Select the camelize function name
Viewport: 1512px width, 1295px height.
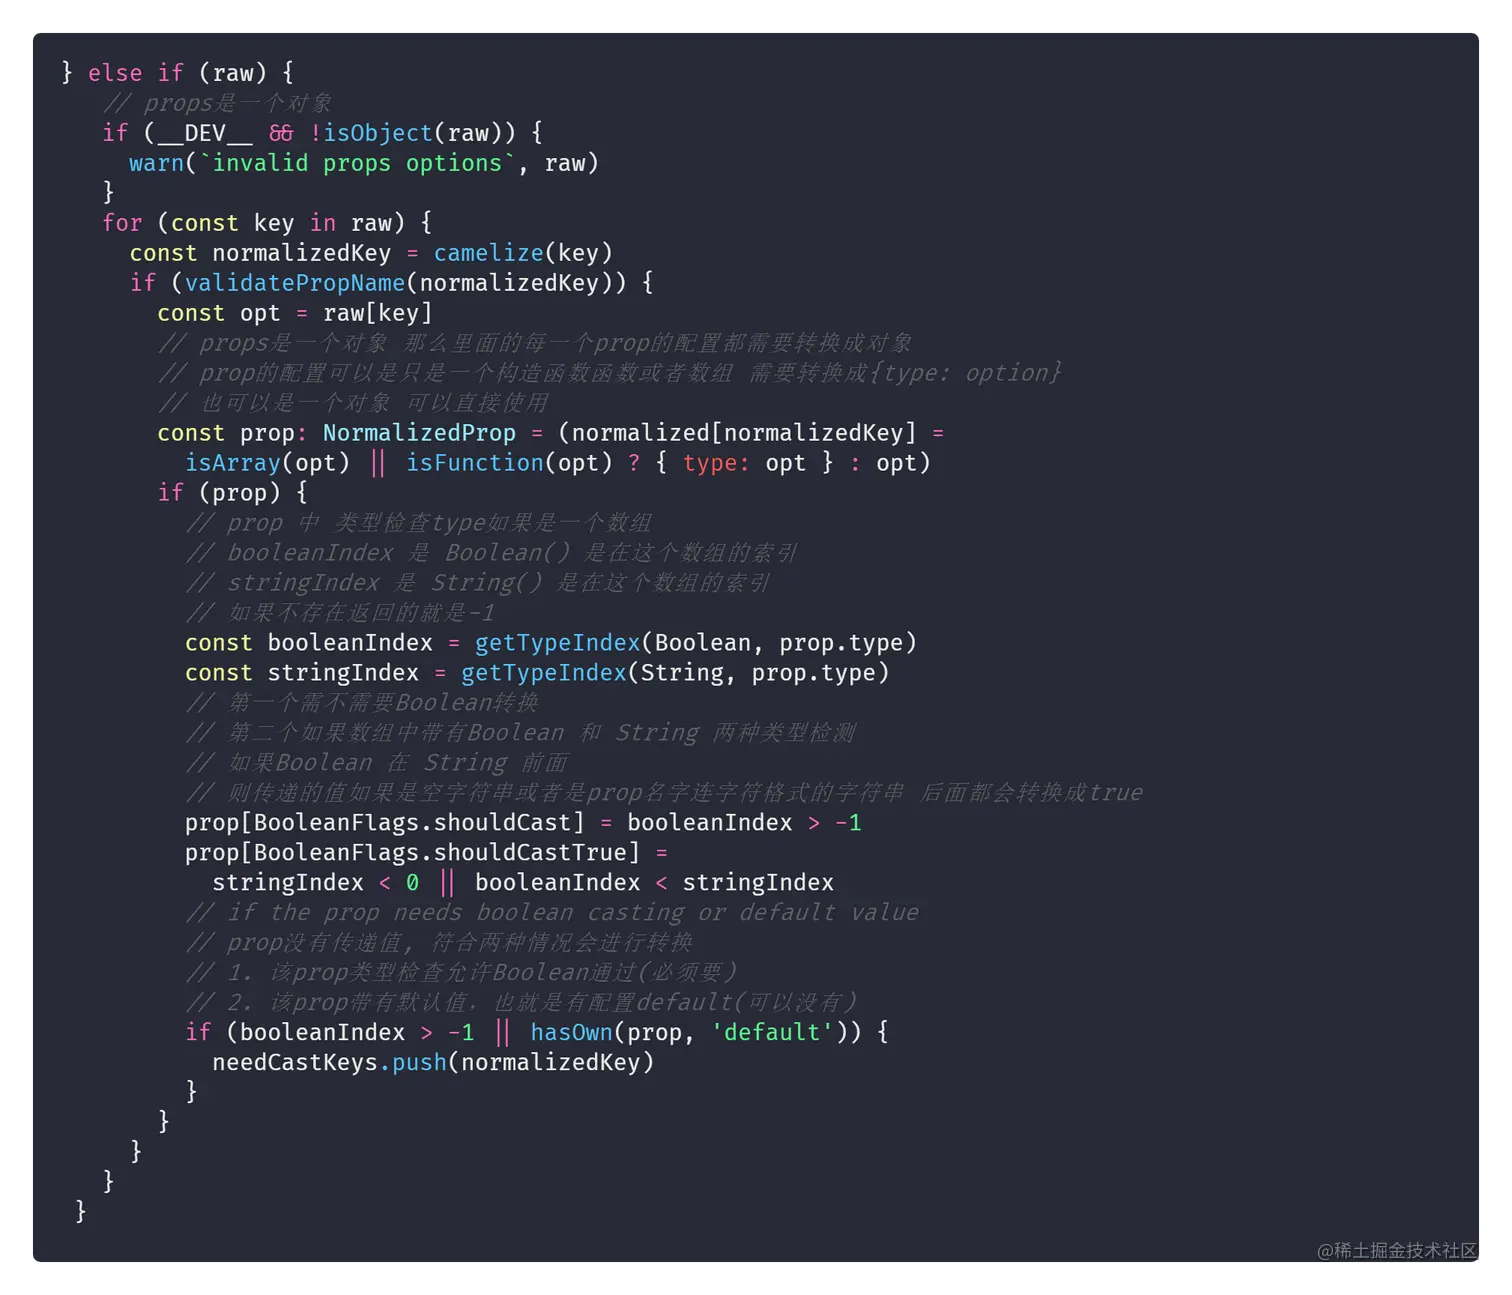(x=489, y=253)
